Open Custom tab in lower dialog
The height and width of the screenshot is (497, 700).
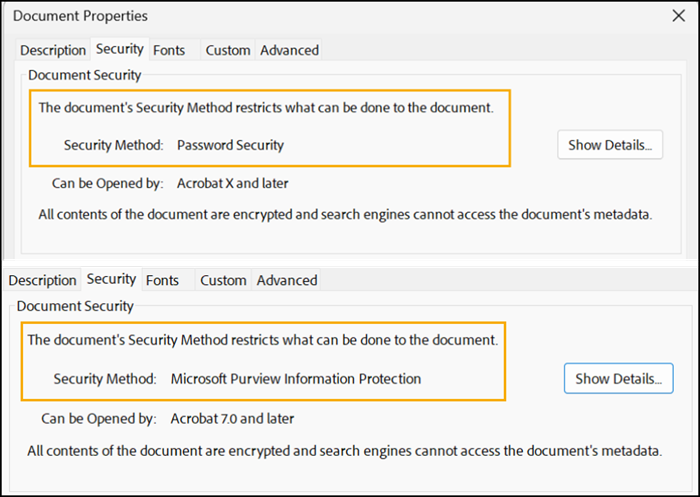(x=223, y=280)
